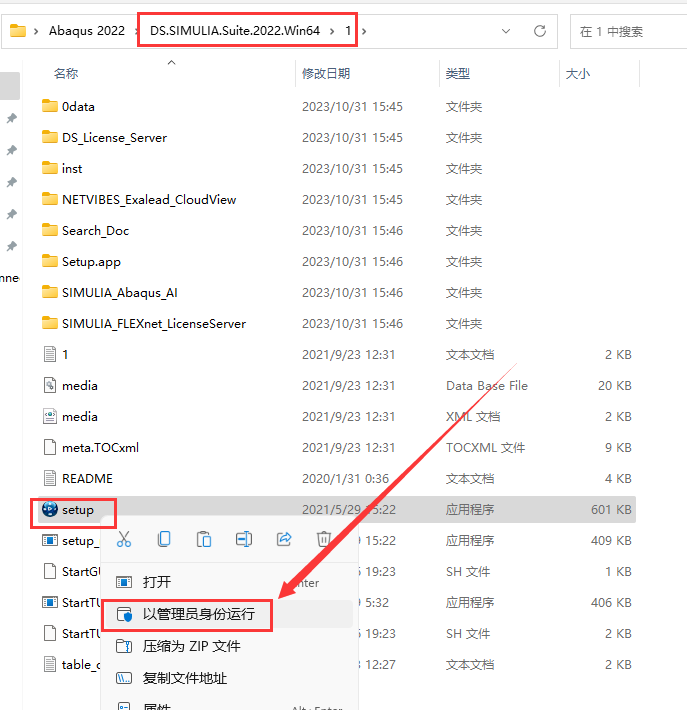
Task: Click the refresh icon in address bar
Action: coord(539,31)
